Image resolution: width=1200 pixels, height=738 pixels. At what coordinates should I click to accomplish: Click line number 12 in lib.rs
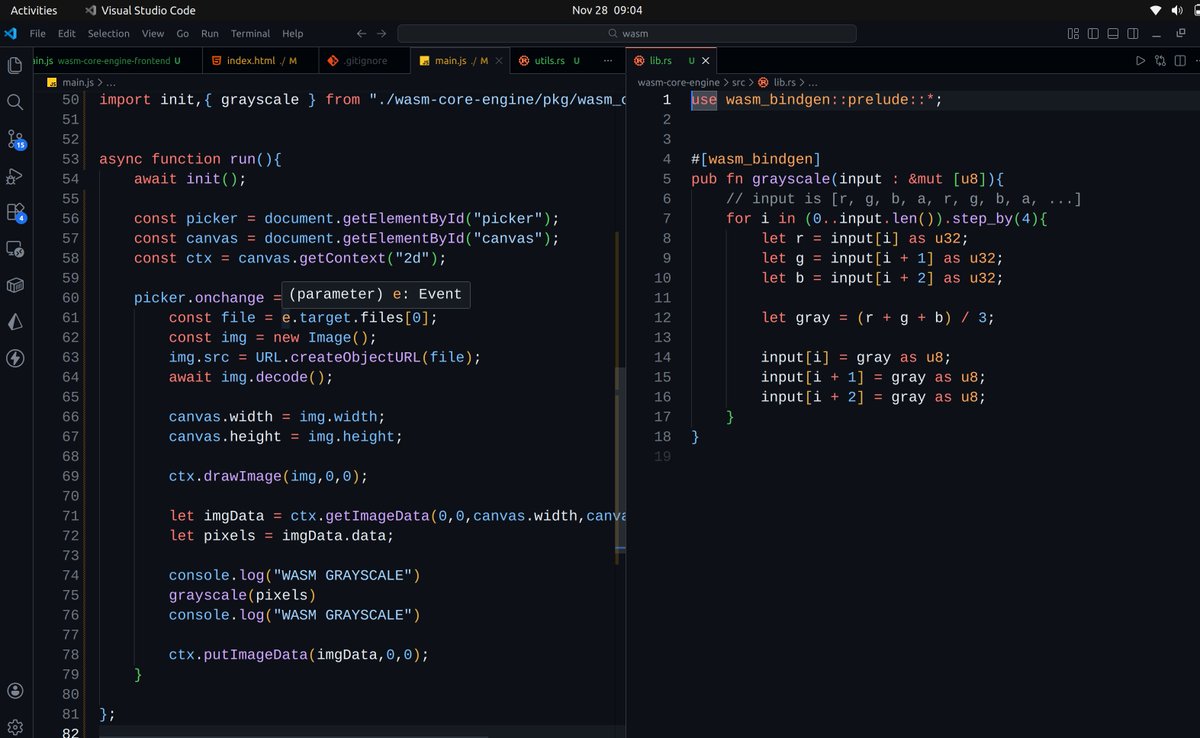662,317
